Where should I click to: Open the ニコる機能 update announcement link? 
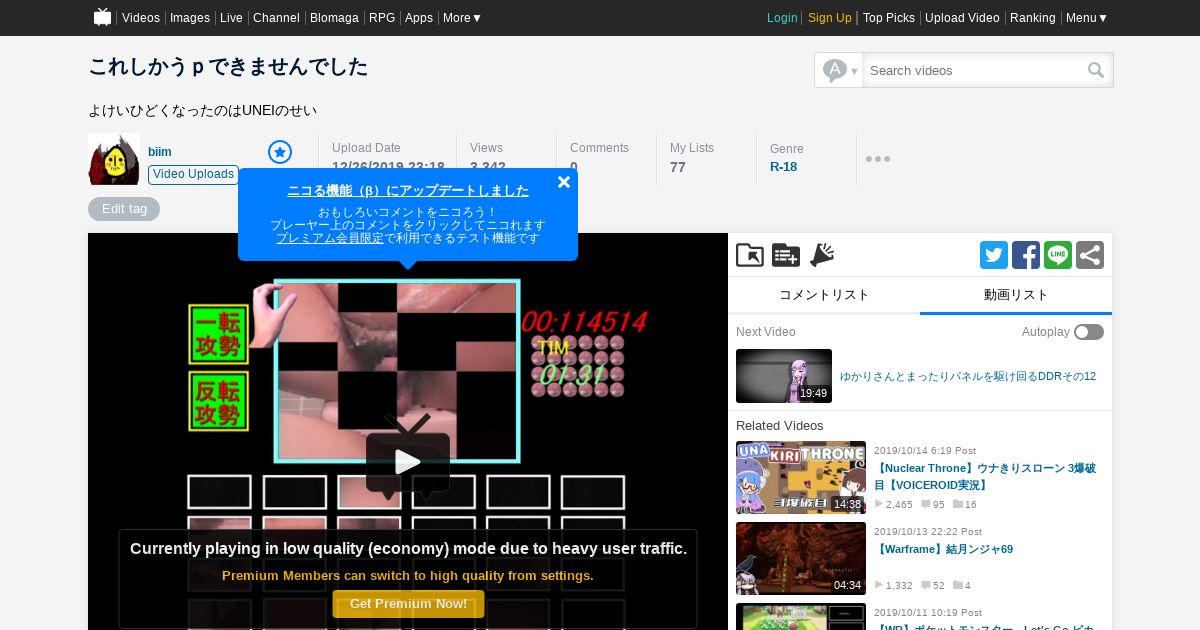point(408,190)
